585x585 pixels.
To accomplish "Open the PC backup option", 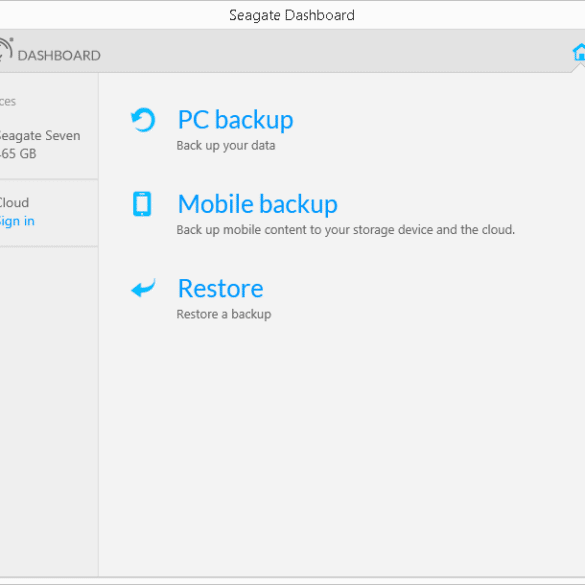I will point(235,120).
